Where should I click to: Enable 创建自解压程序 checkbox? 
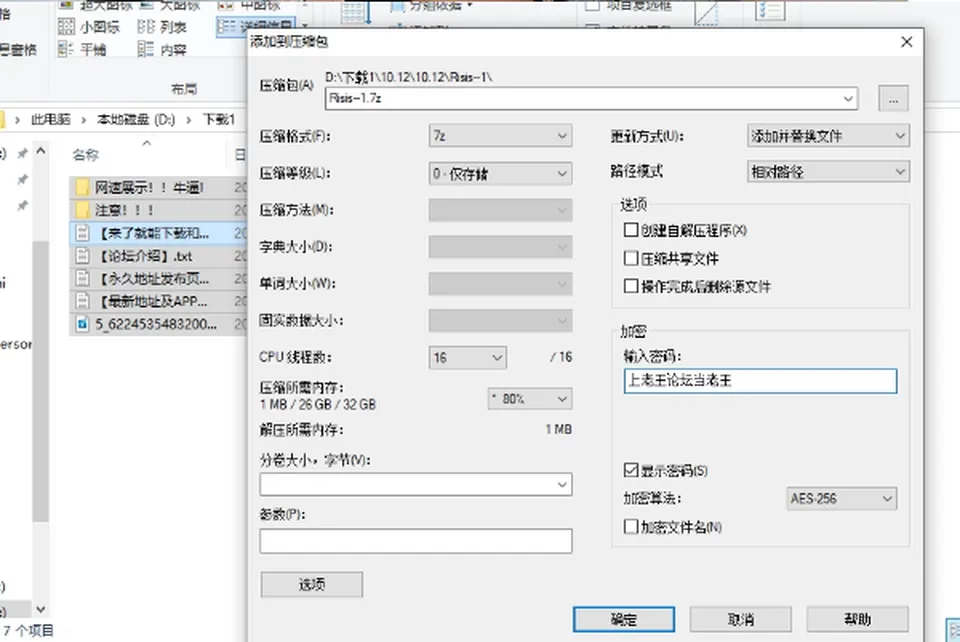[x=631, y=230]
